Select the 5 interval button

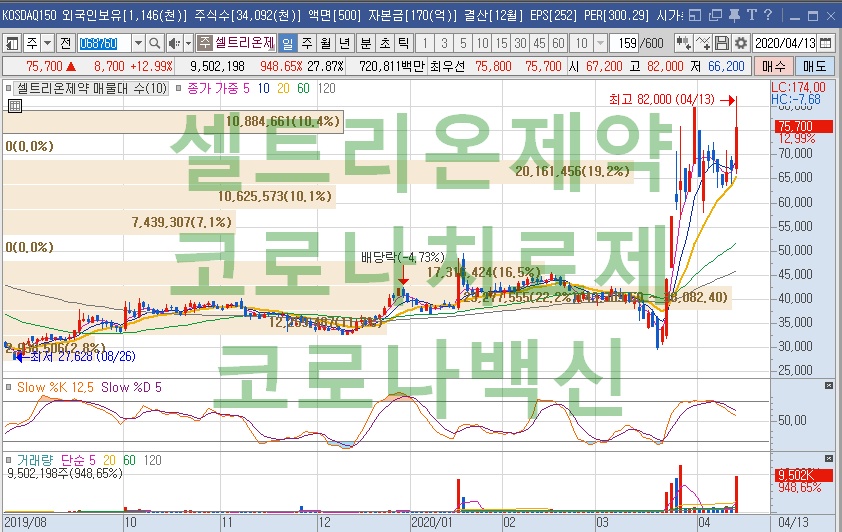[463, 43]
